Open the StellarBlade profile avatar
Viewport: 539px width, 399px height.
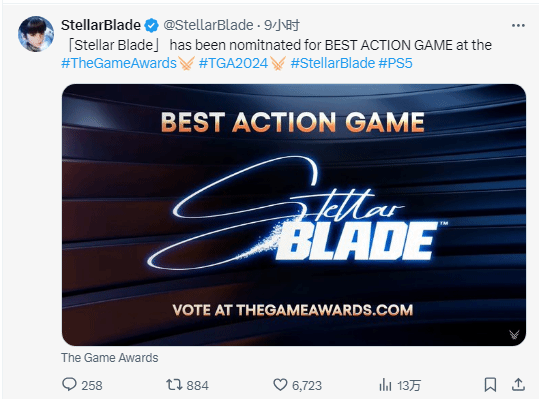pos(36,34)
